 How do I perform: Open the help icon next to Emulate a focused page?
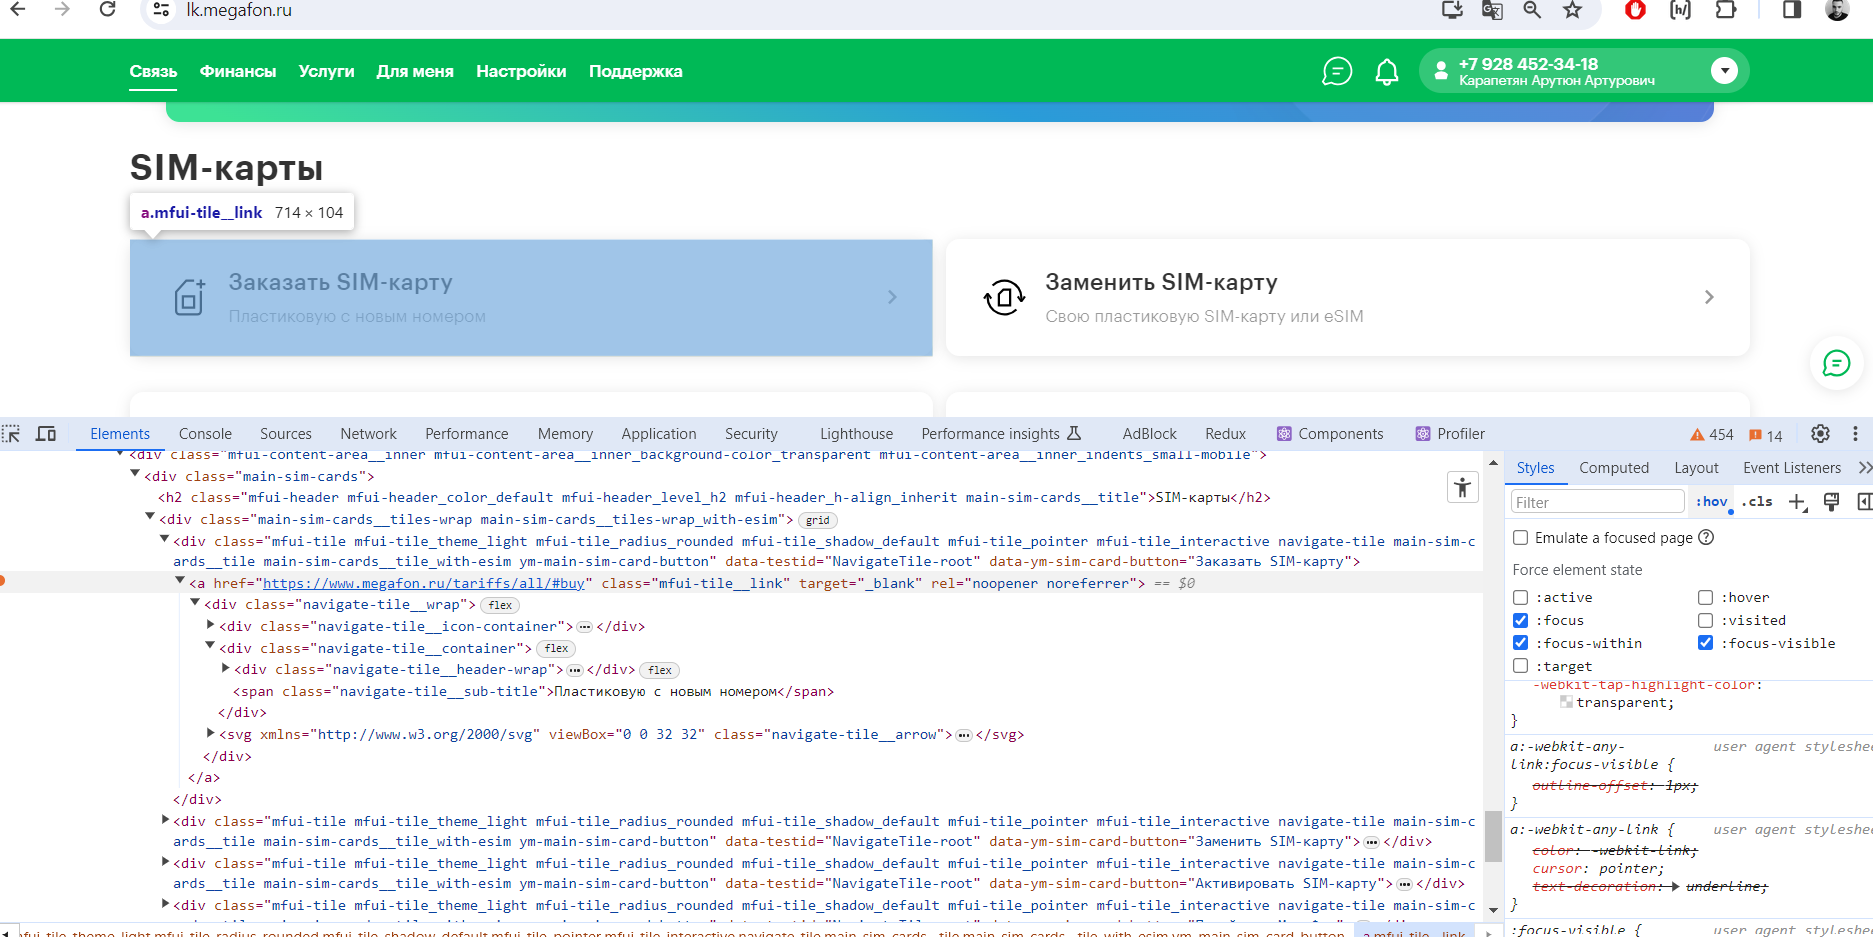[x=1707, y=537]
